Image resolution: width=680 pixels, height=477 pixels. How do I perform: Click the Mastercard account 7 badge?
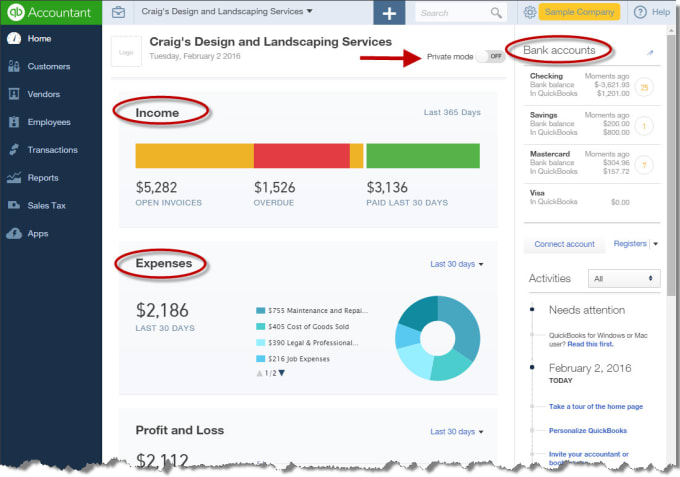[644, 165]
